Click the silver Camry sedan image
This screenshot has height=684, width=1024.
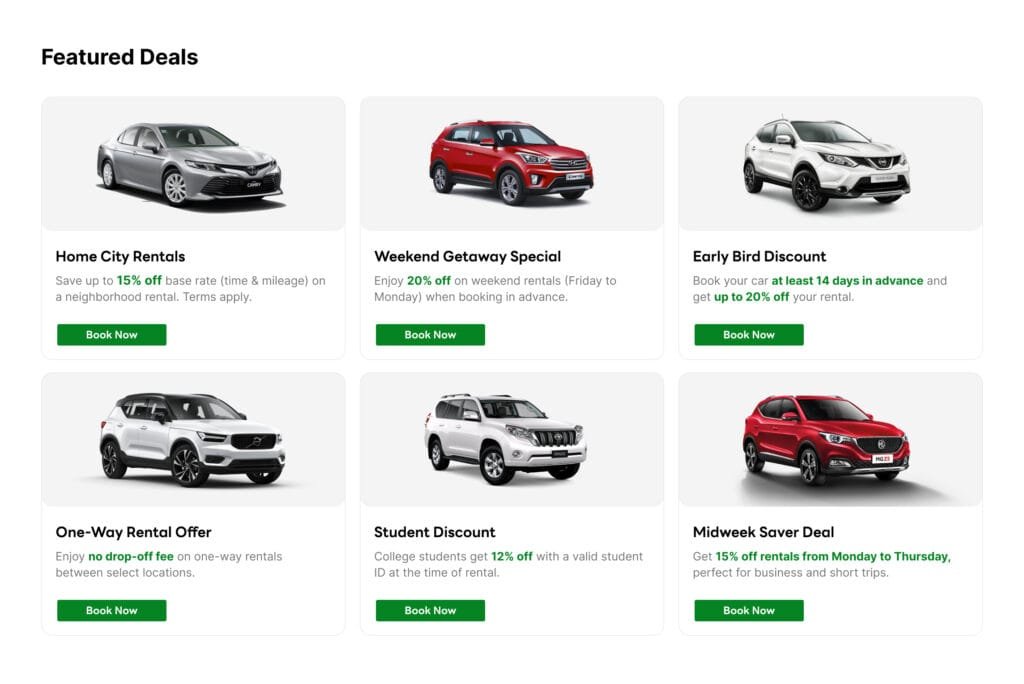point(192,163)
